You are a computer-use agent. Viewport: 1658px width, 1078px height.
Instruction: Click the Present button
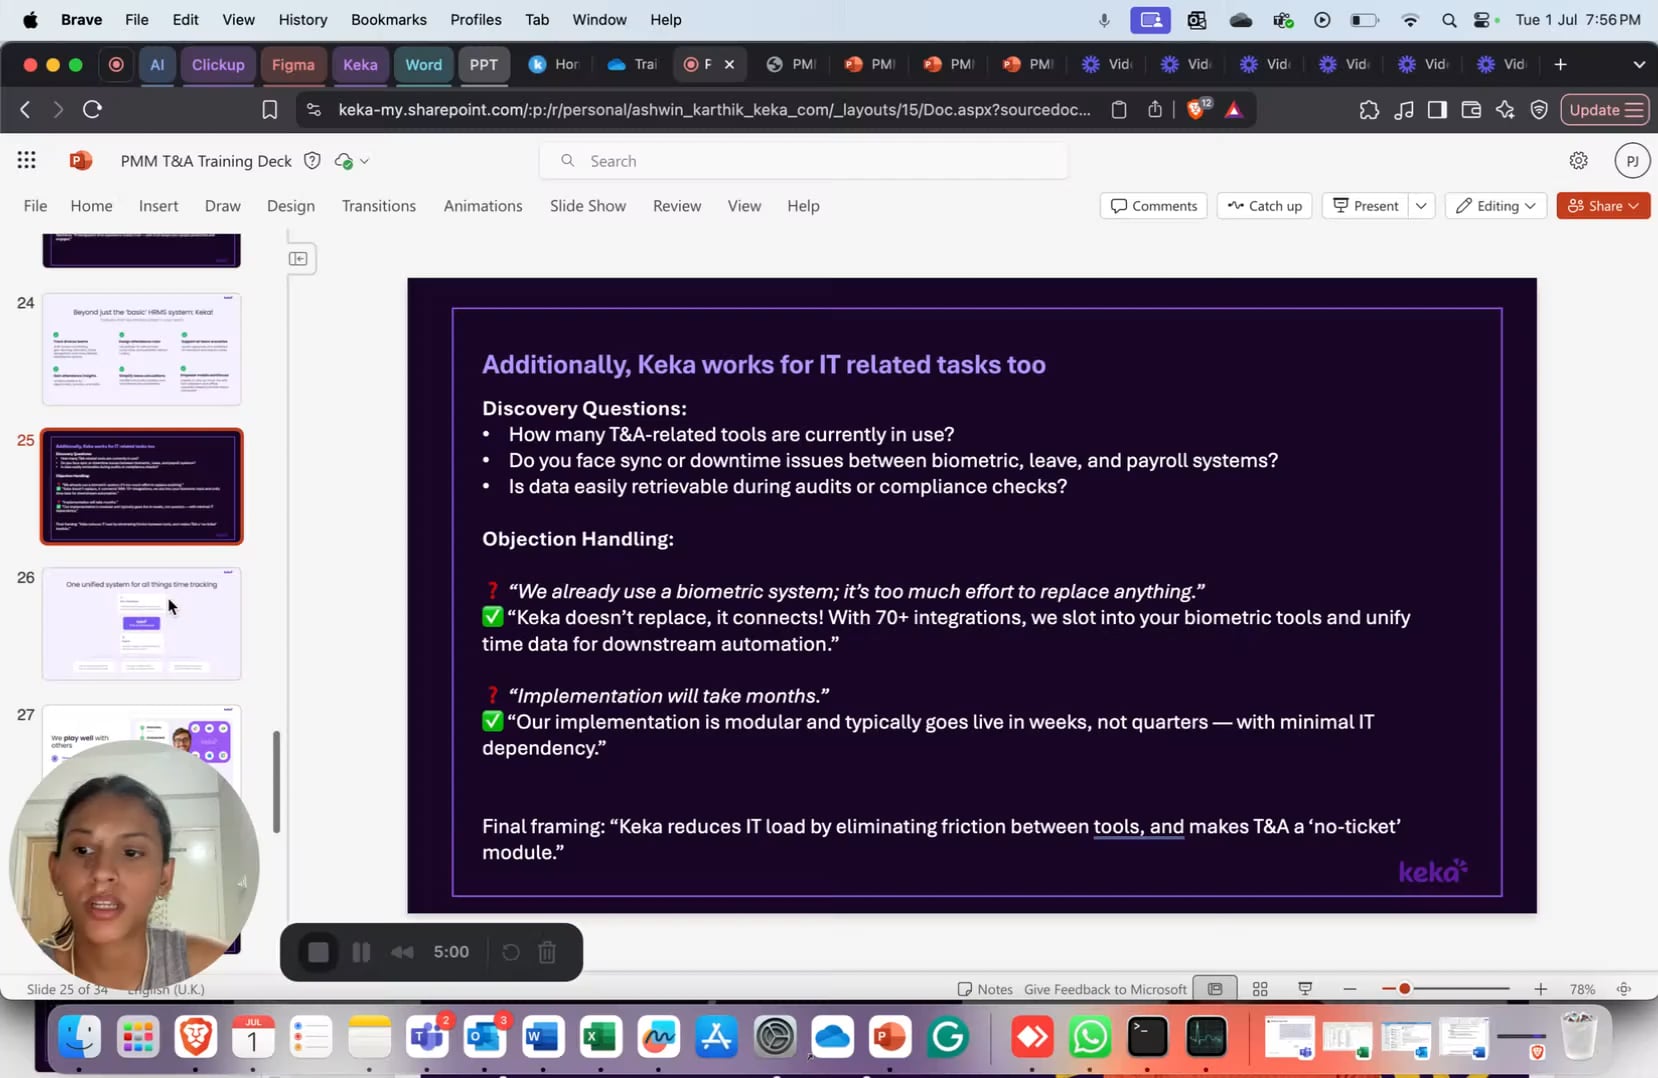[x=1366, y=205]
